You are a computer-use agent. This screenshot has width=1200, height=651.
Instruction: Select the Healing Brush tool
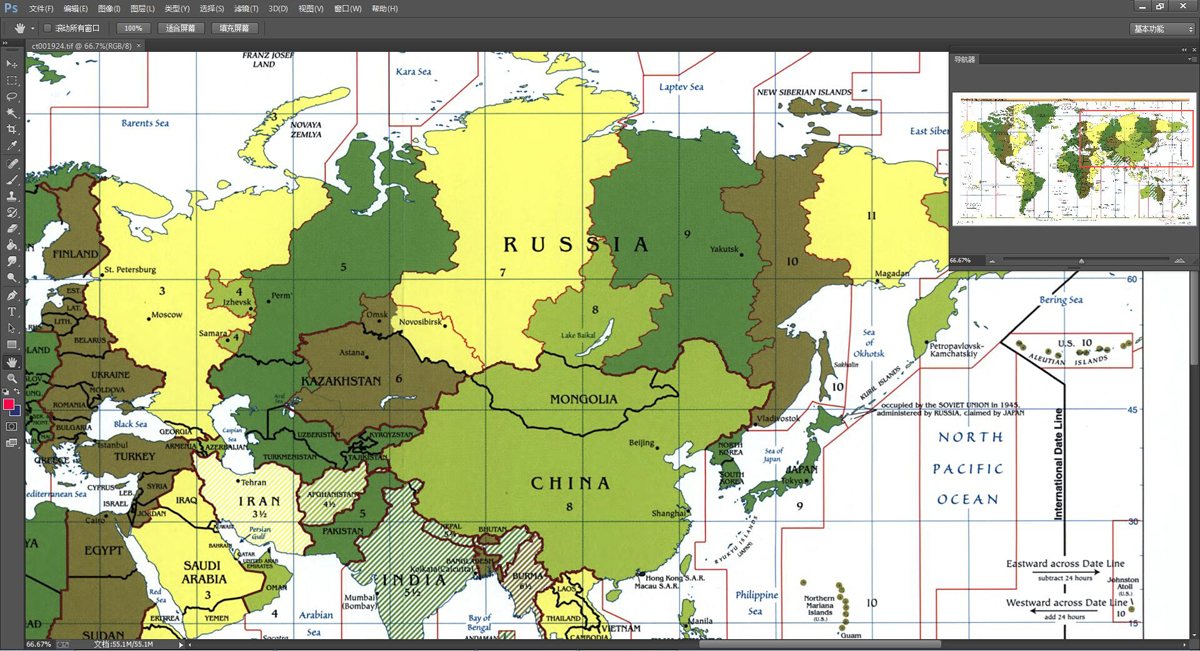click(12, 163)
